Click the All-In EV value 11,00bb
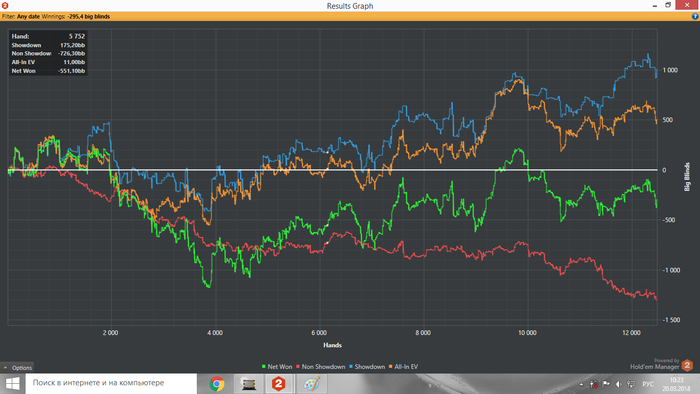 coord(74,62)
